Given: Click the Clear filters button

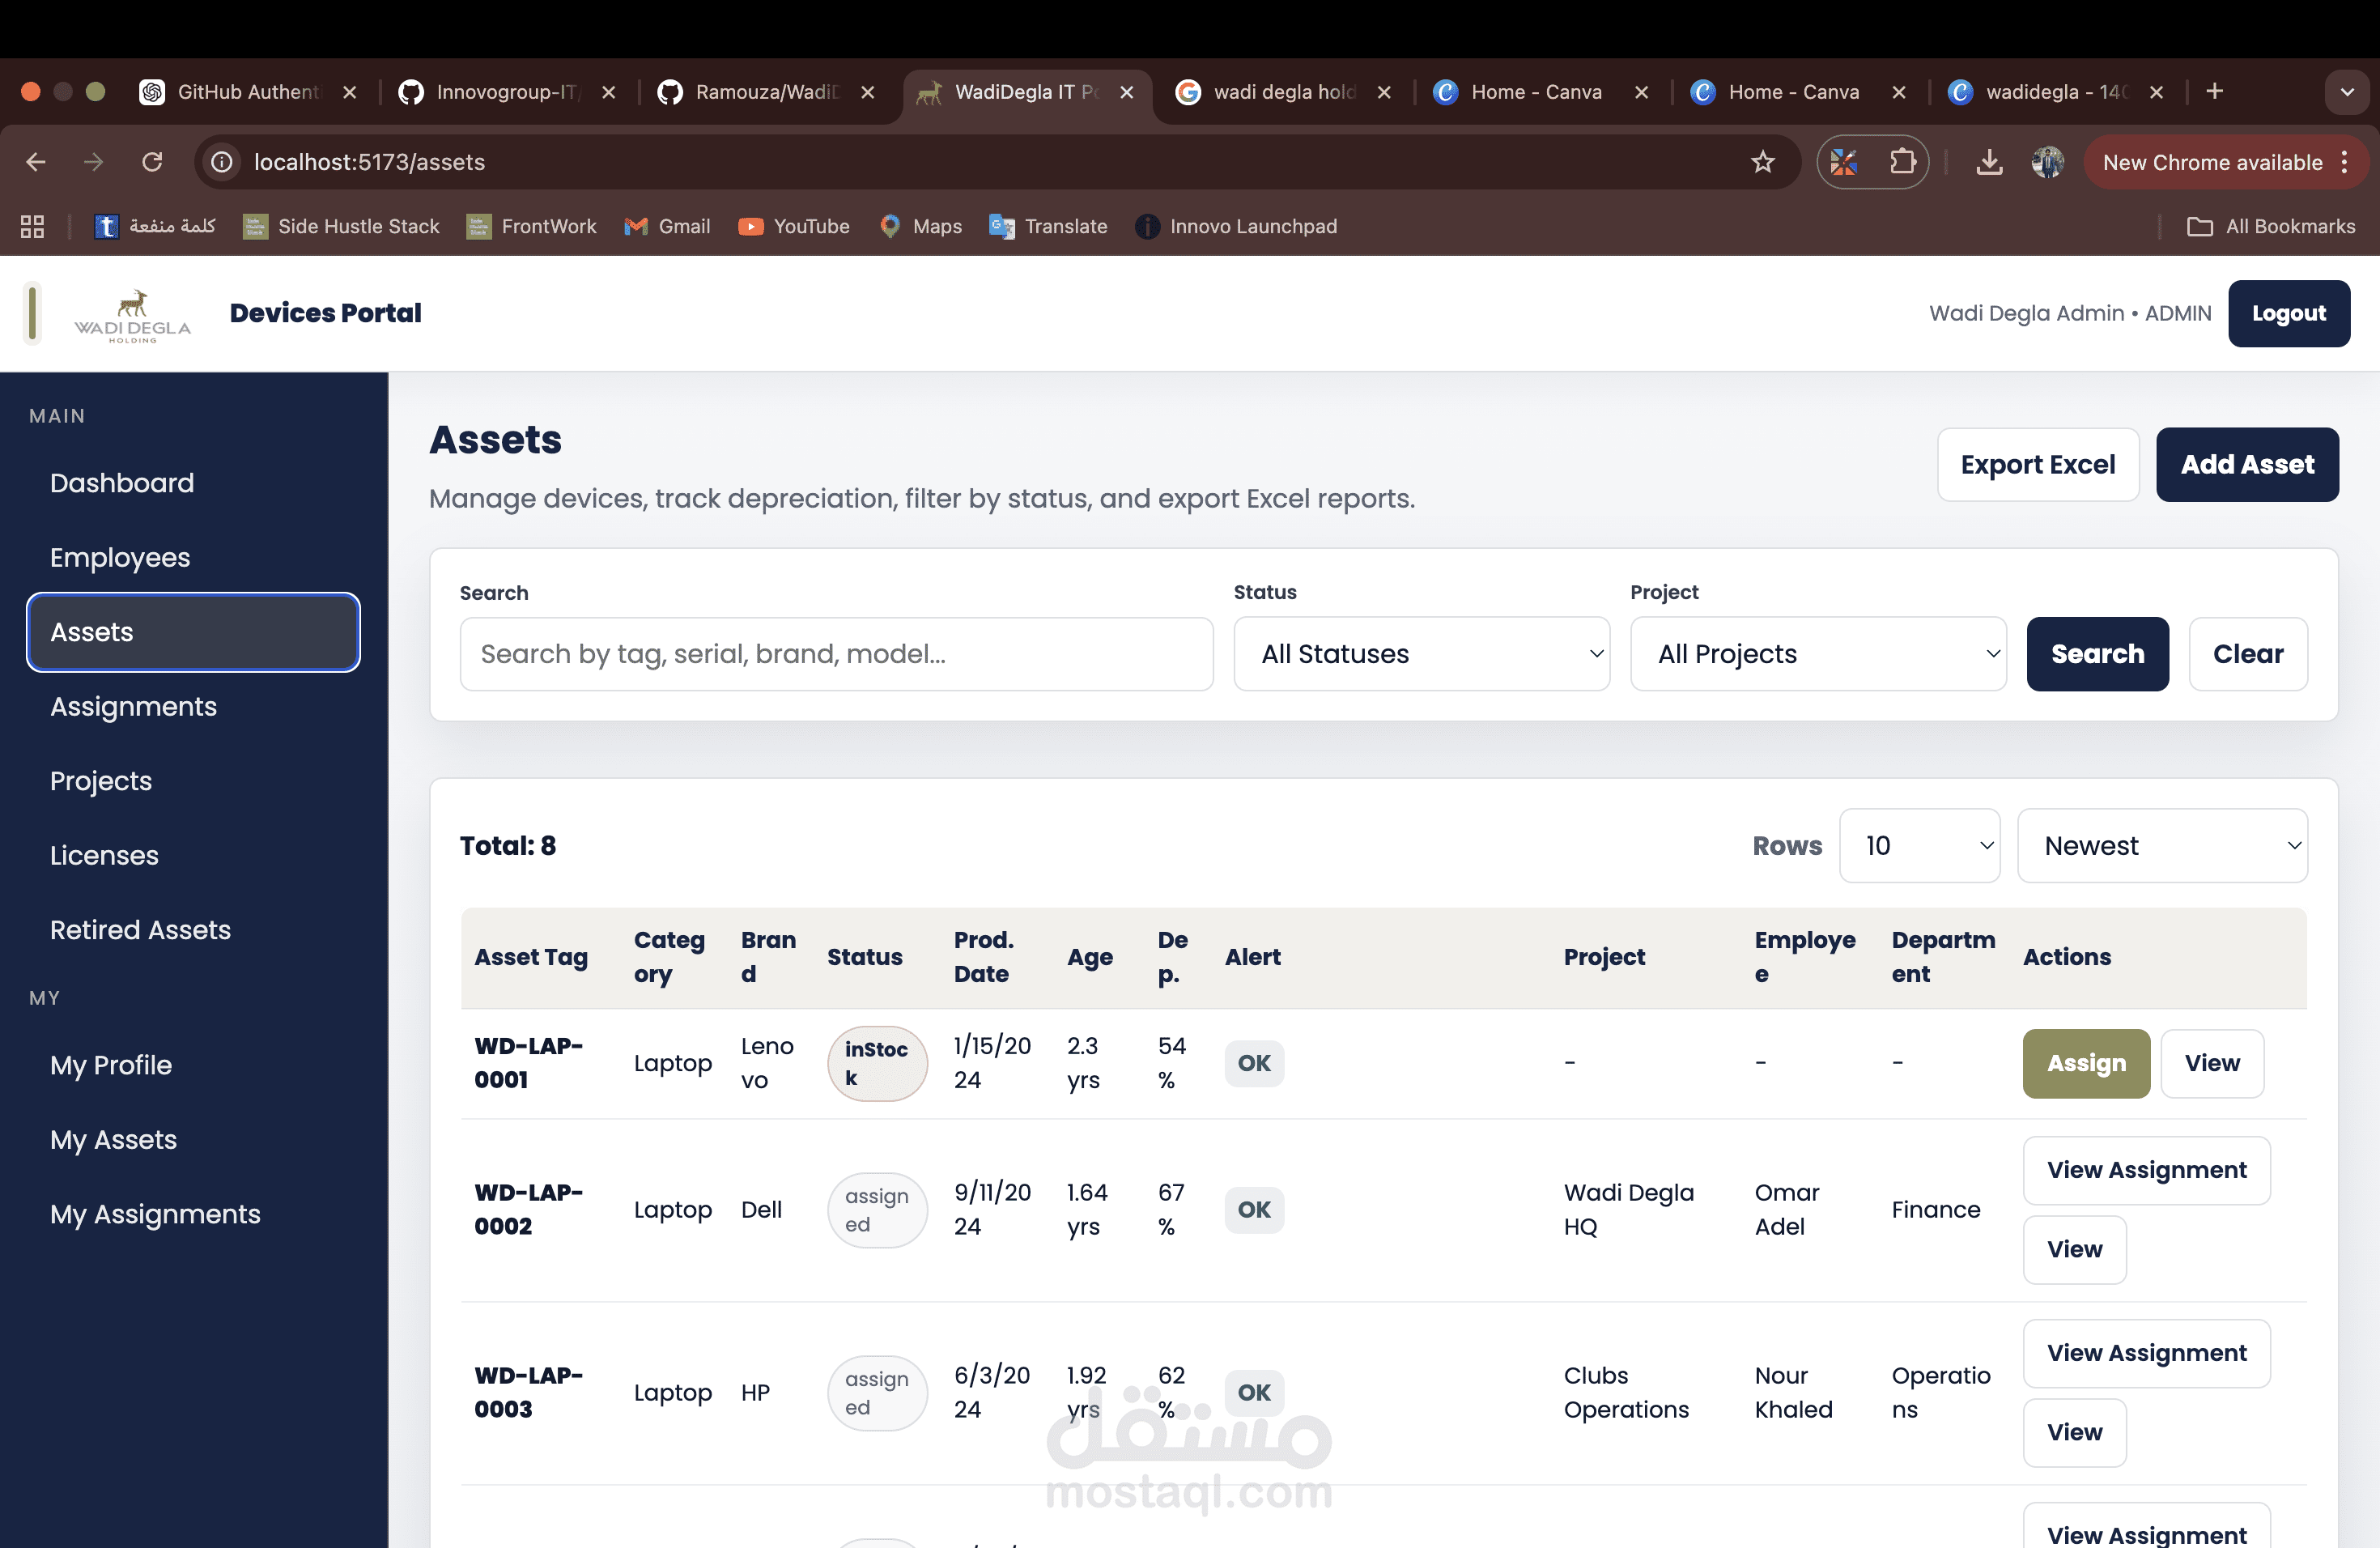Looking at the screenshot, I should coord(2247,654).
